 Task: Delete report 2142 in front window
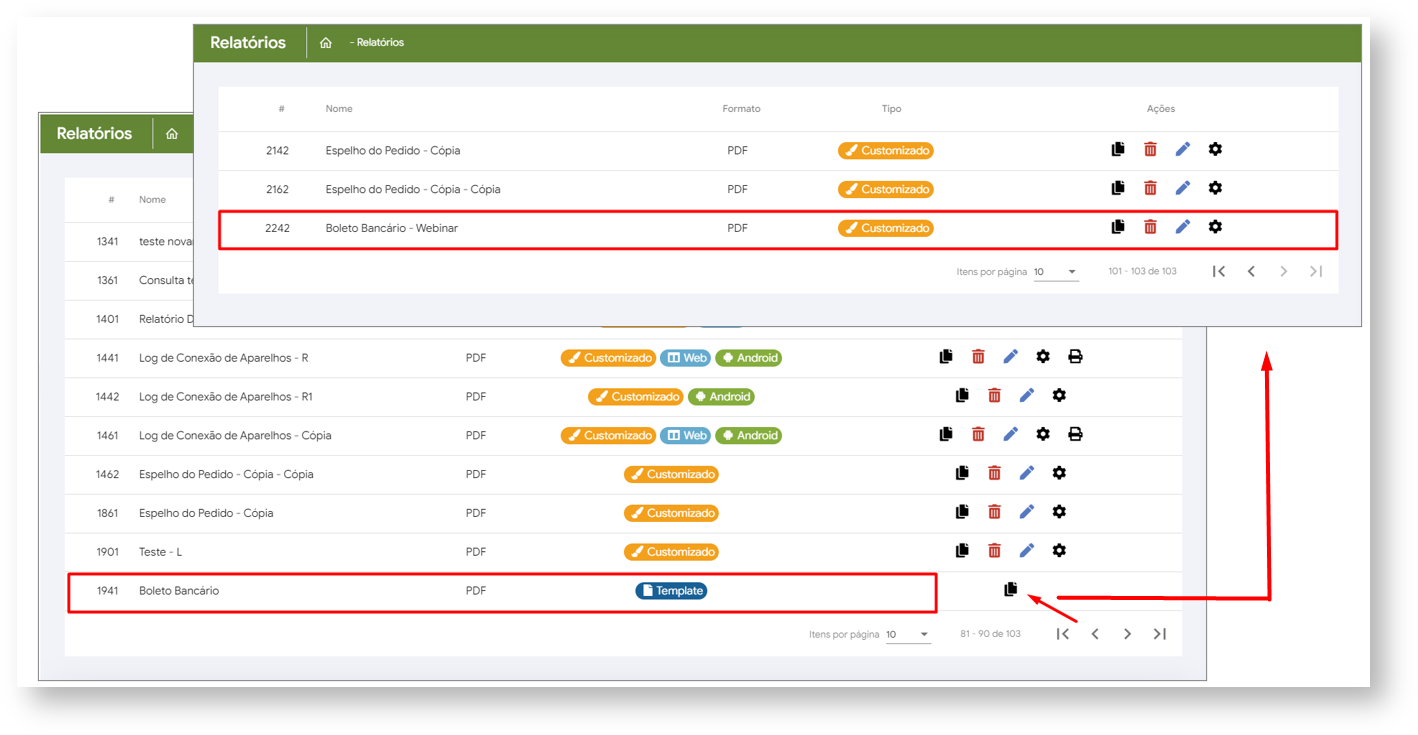coord(1150,149)
